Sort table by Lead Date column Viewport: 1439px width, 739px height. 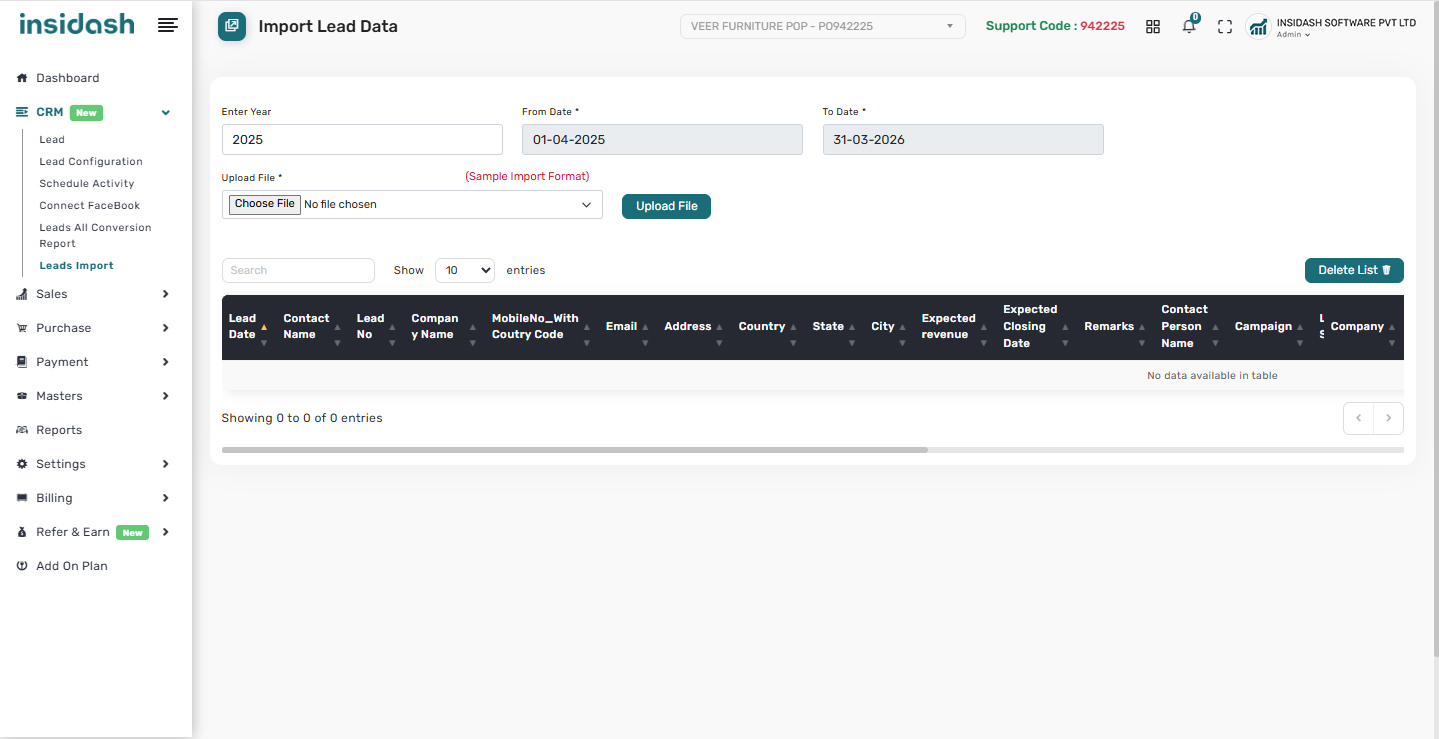(x=242, y=327)
